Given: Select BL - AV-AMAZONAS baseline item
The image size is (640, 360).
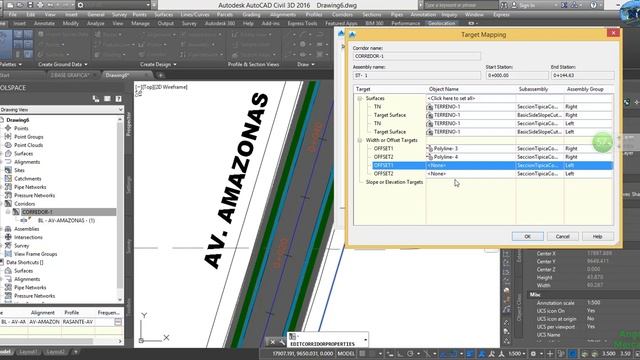Looking at the screenshot, I should click(x=66, y=220).
